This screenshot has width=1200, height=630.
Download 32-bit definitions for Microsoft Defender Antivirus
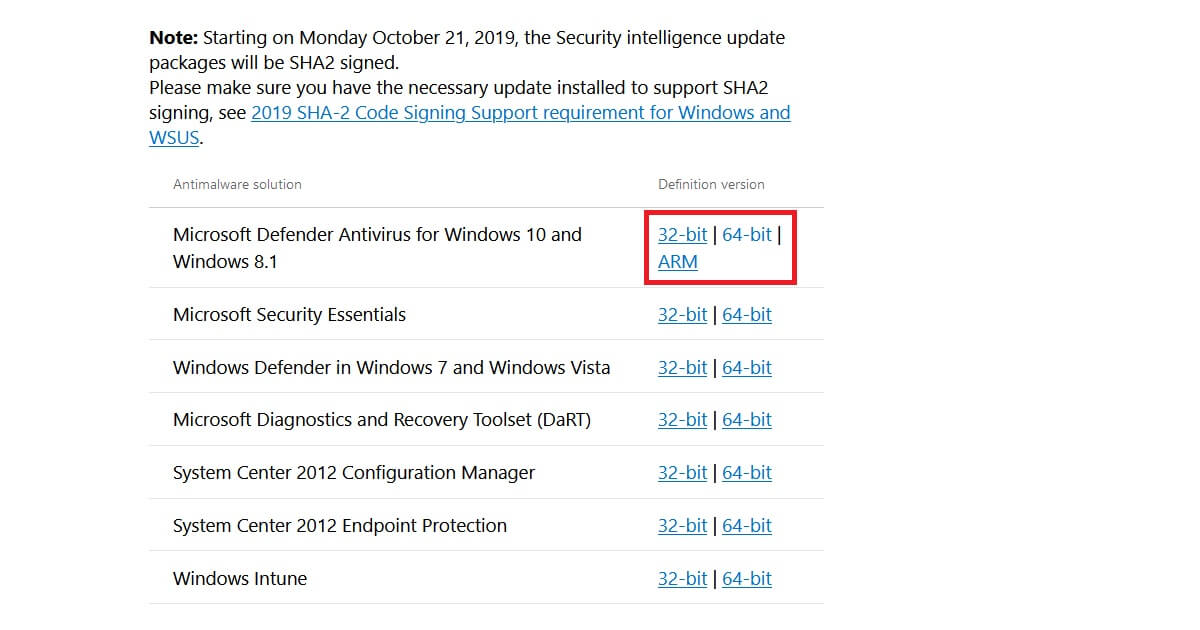(x=682, y=234)
